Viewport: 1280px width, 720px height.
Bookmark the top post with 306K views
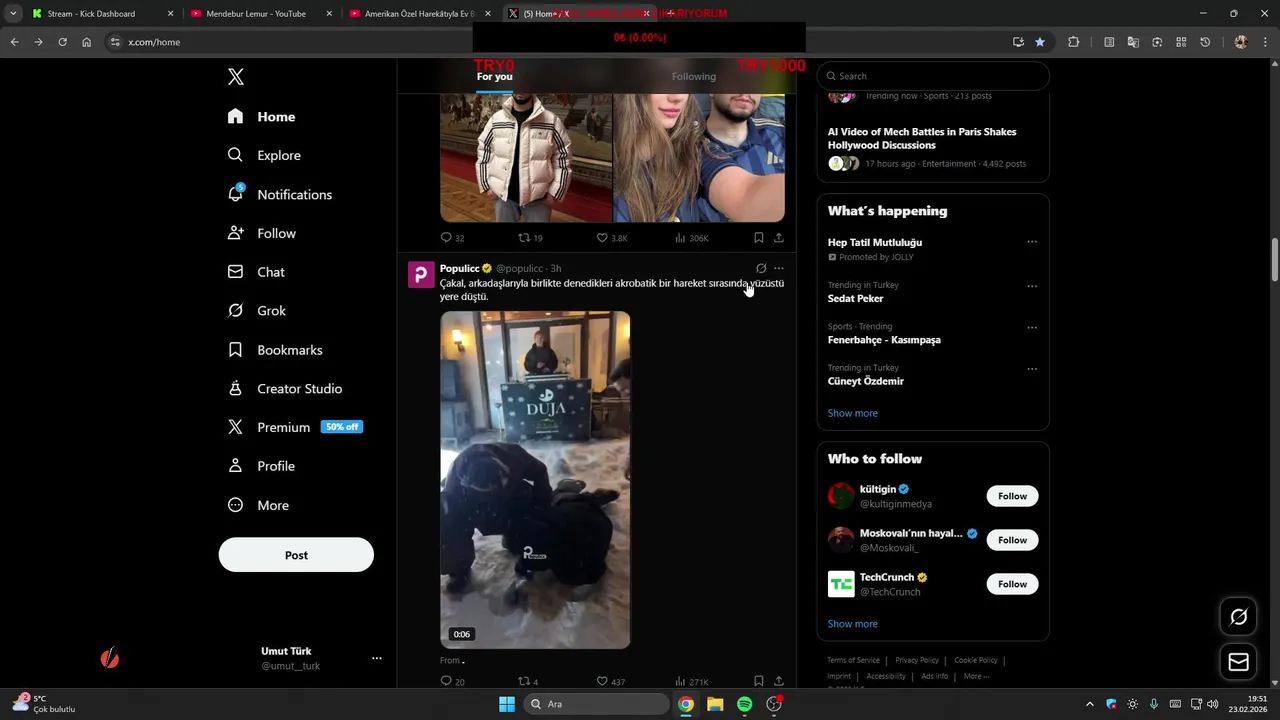click(x=759, y=238)
